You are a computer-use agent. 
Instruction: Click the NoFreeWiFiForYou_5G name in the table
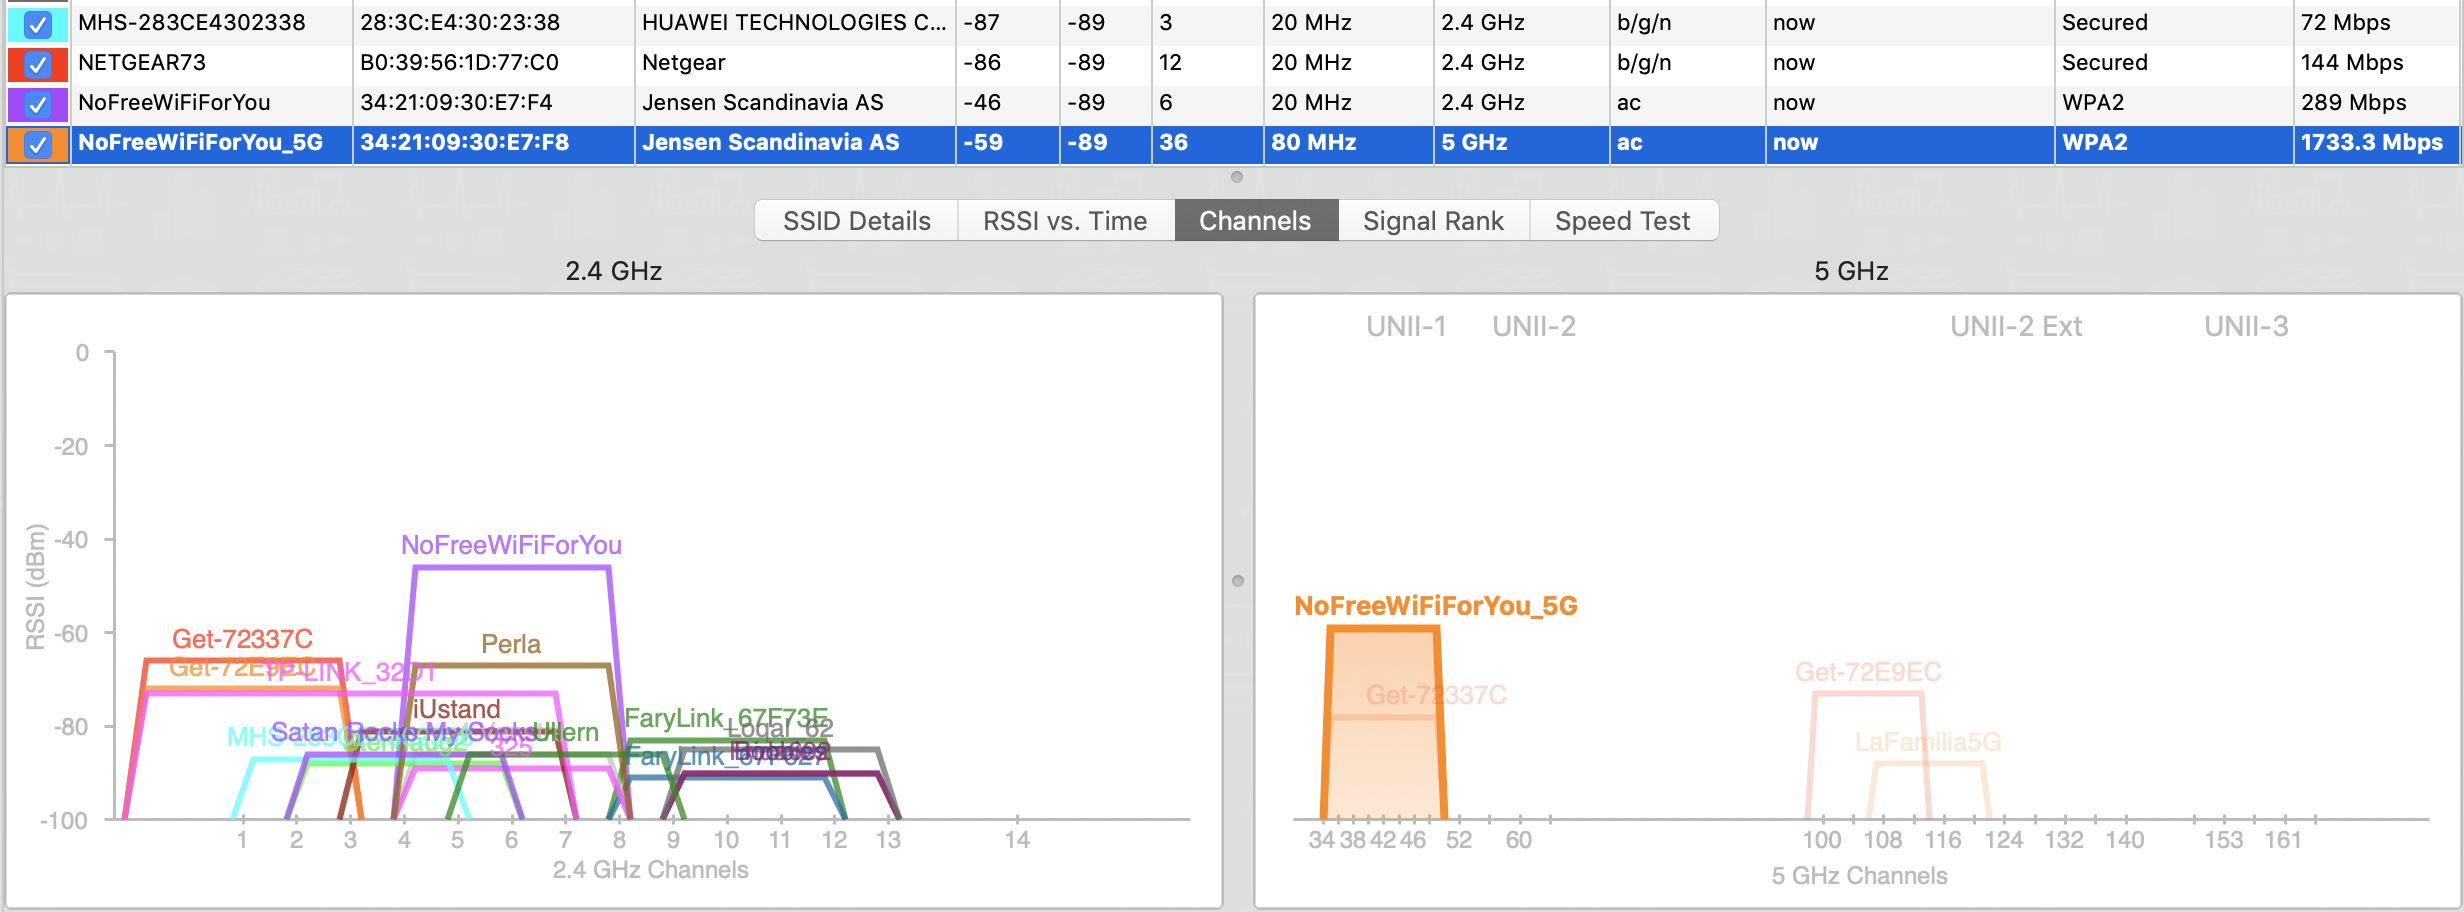[200, 142]
